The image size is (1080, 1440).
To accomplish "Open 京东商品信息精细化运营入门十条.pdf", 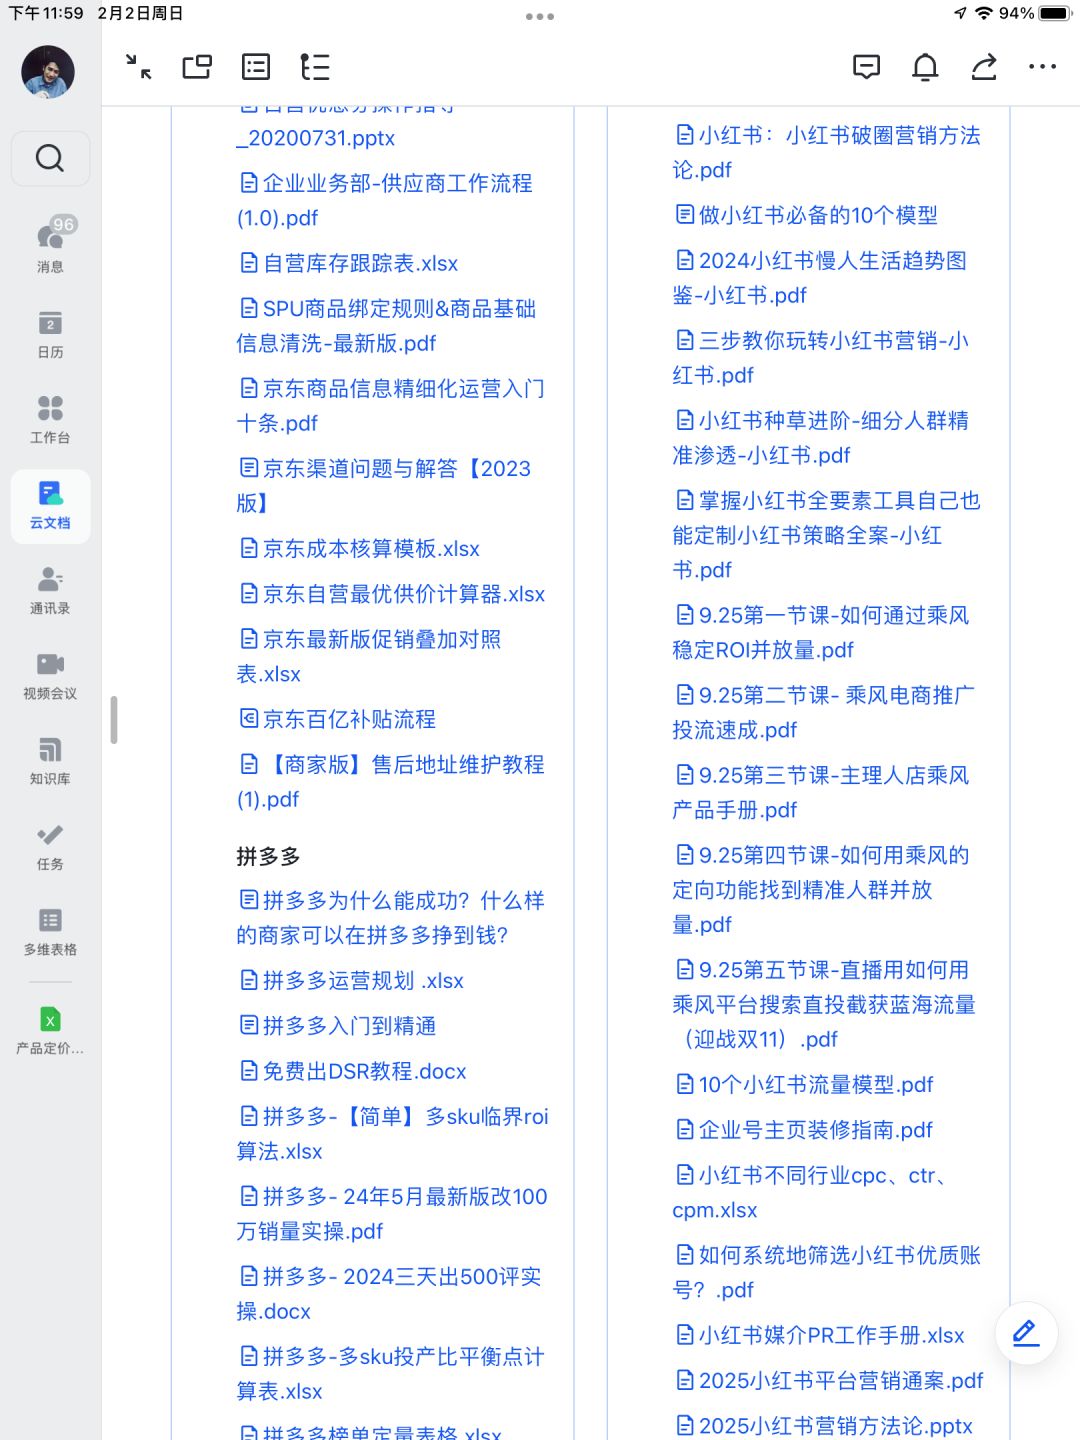I will (x=391, y=406).
